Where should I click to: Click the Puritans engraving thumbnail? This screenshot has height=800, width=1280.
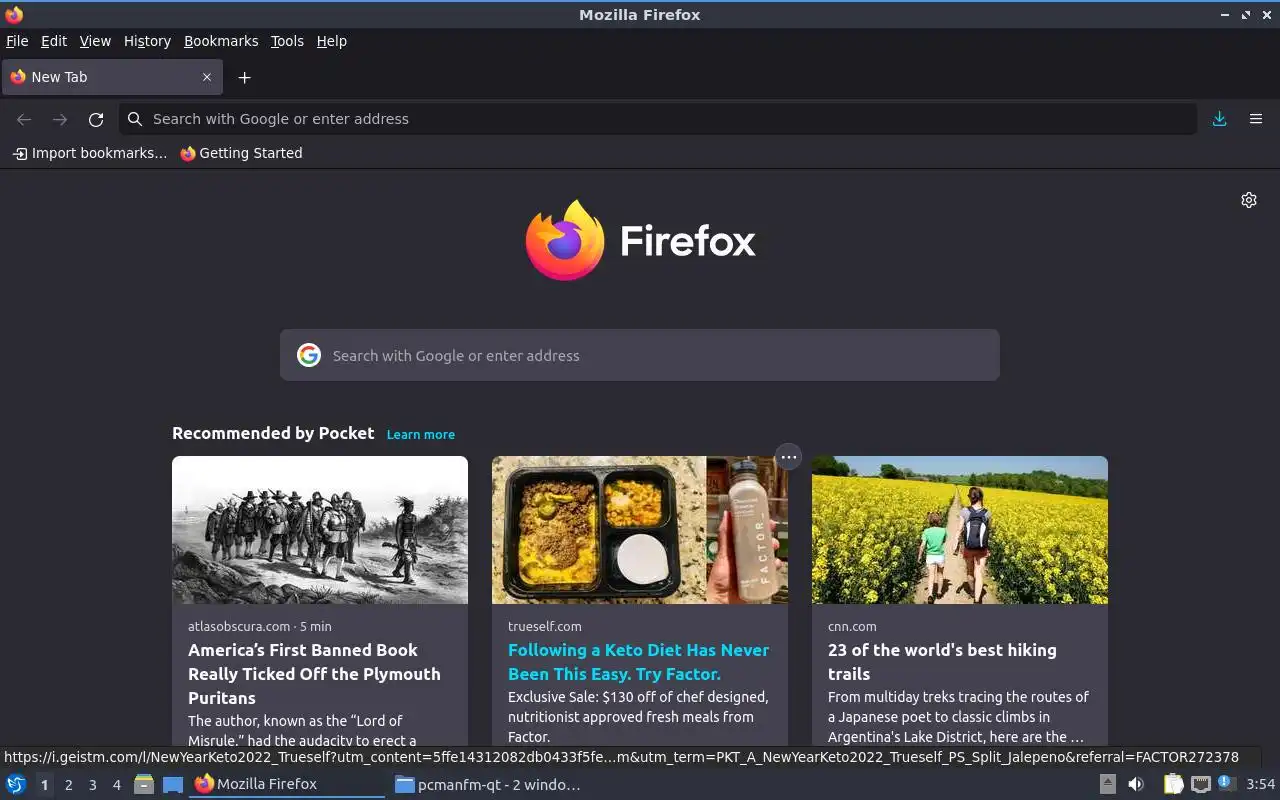[320, 530]
